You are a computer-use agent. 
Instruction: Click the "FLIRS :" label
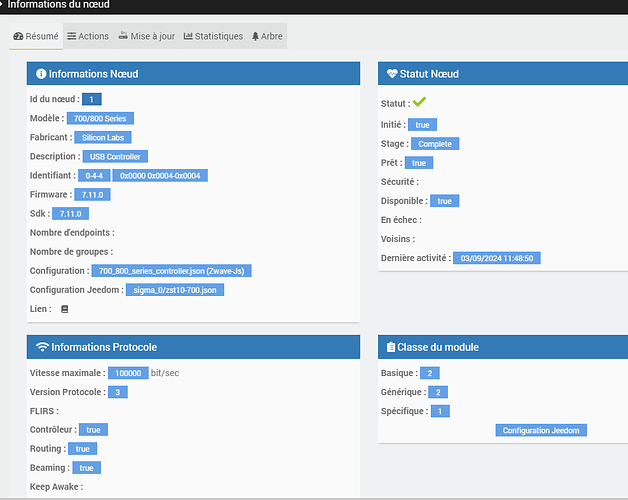coord(44,411)
